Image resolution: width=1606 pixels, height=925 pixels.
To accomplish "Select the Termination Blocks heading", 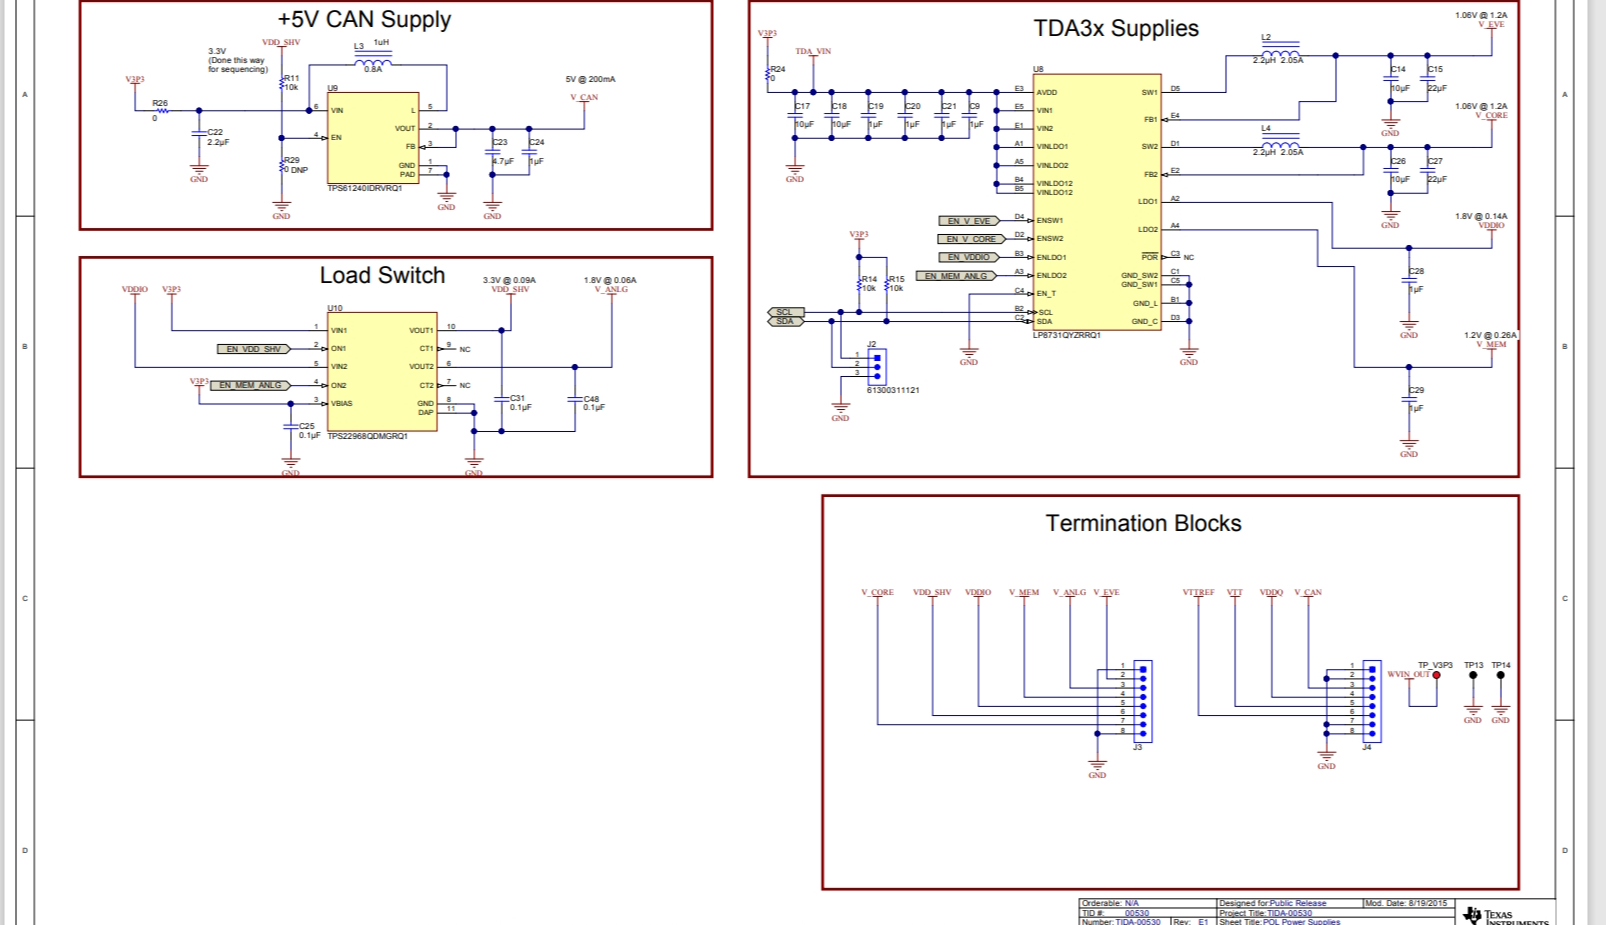I will click(1143, 523).
